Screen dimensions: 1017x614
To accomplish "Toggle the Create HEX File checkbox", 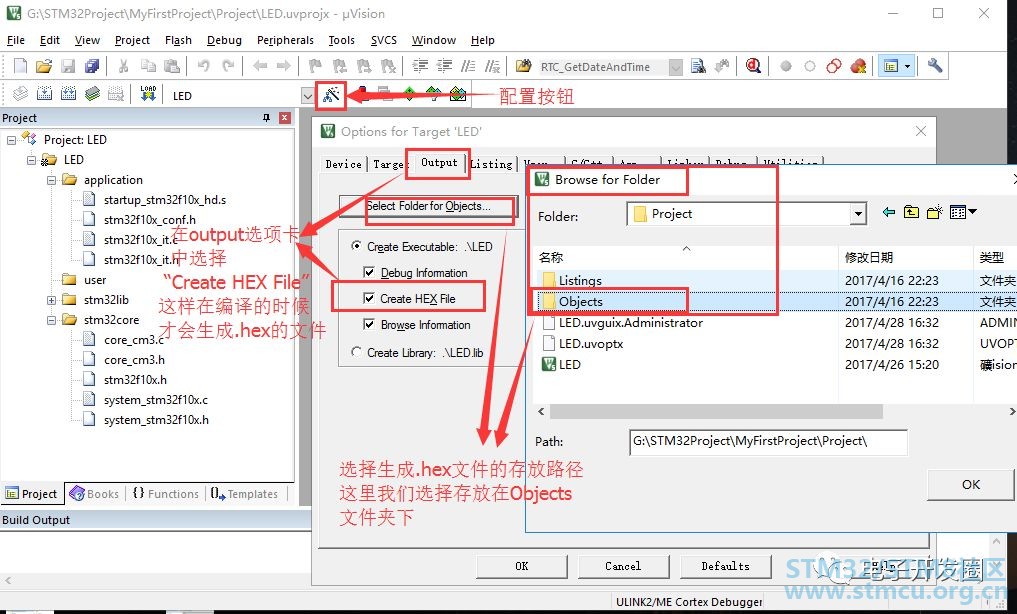I will pyautogui.click(x=368, y=298).
